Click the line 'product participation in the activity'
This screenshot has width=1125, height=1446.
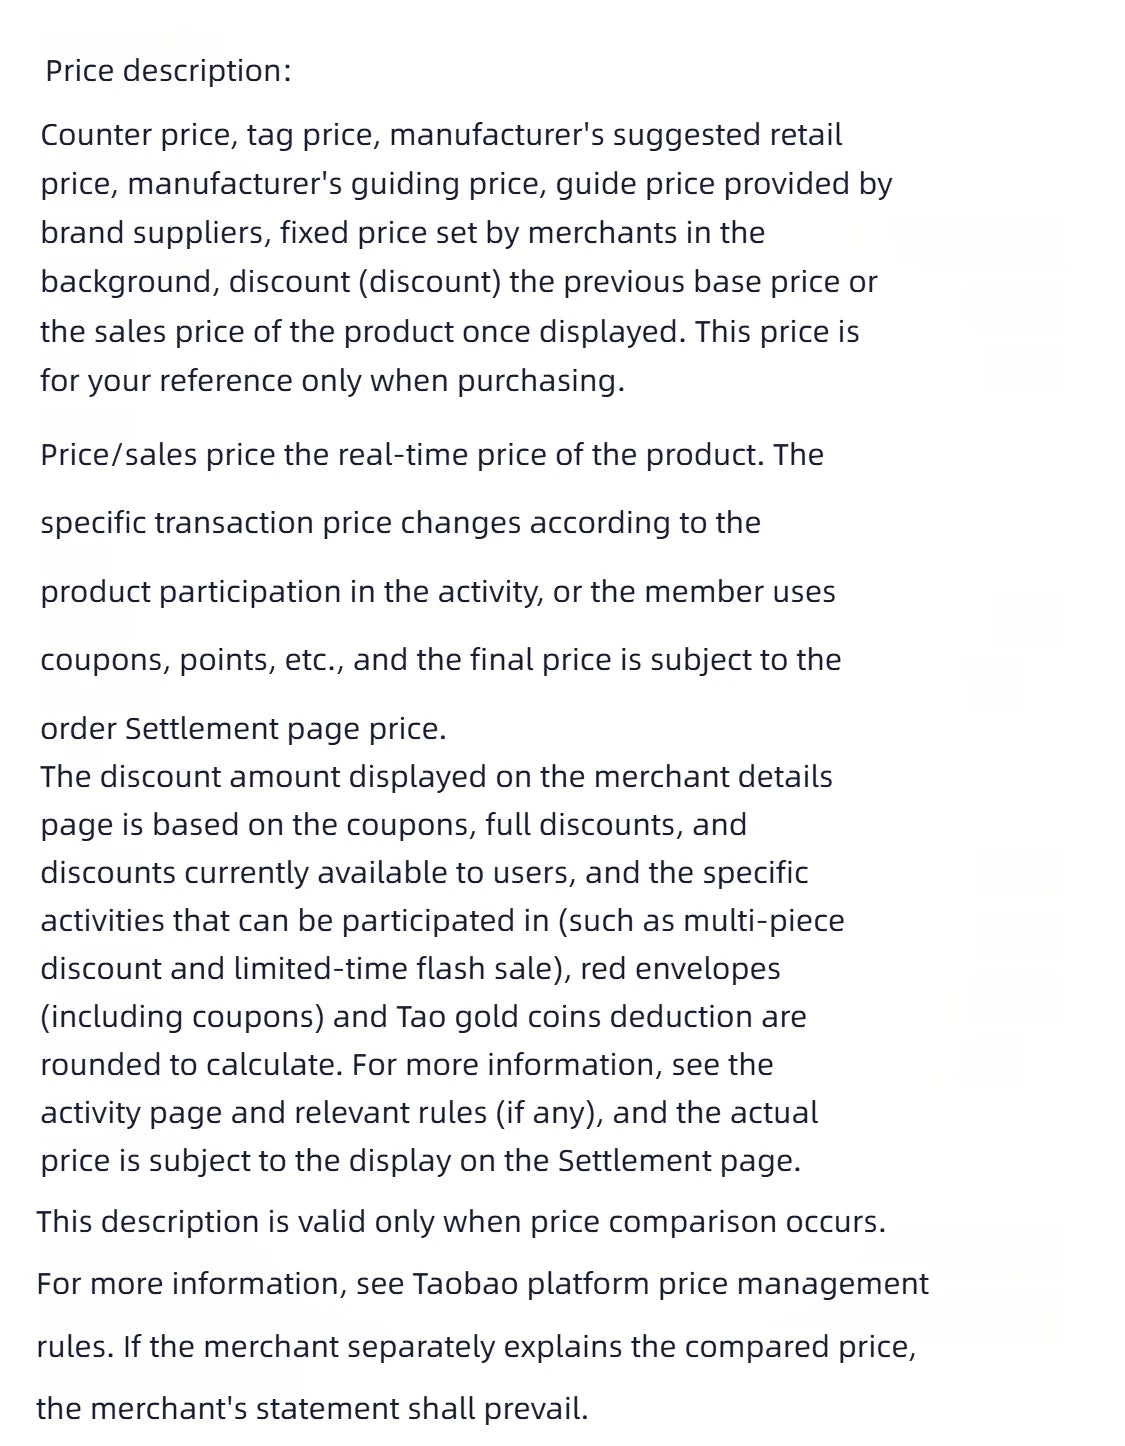click(438, 592)
